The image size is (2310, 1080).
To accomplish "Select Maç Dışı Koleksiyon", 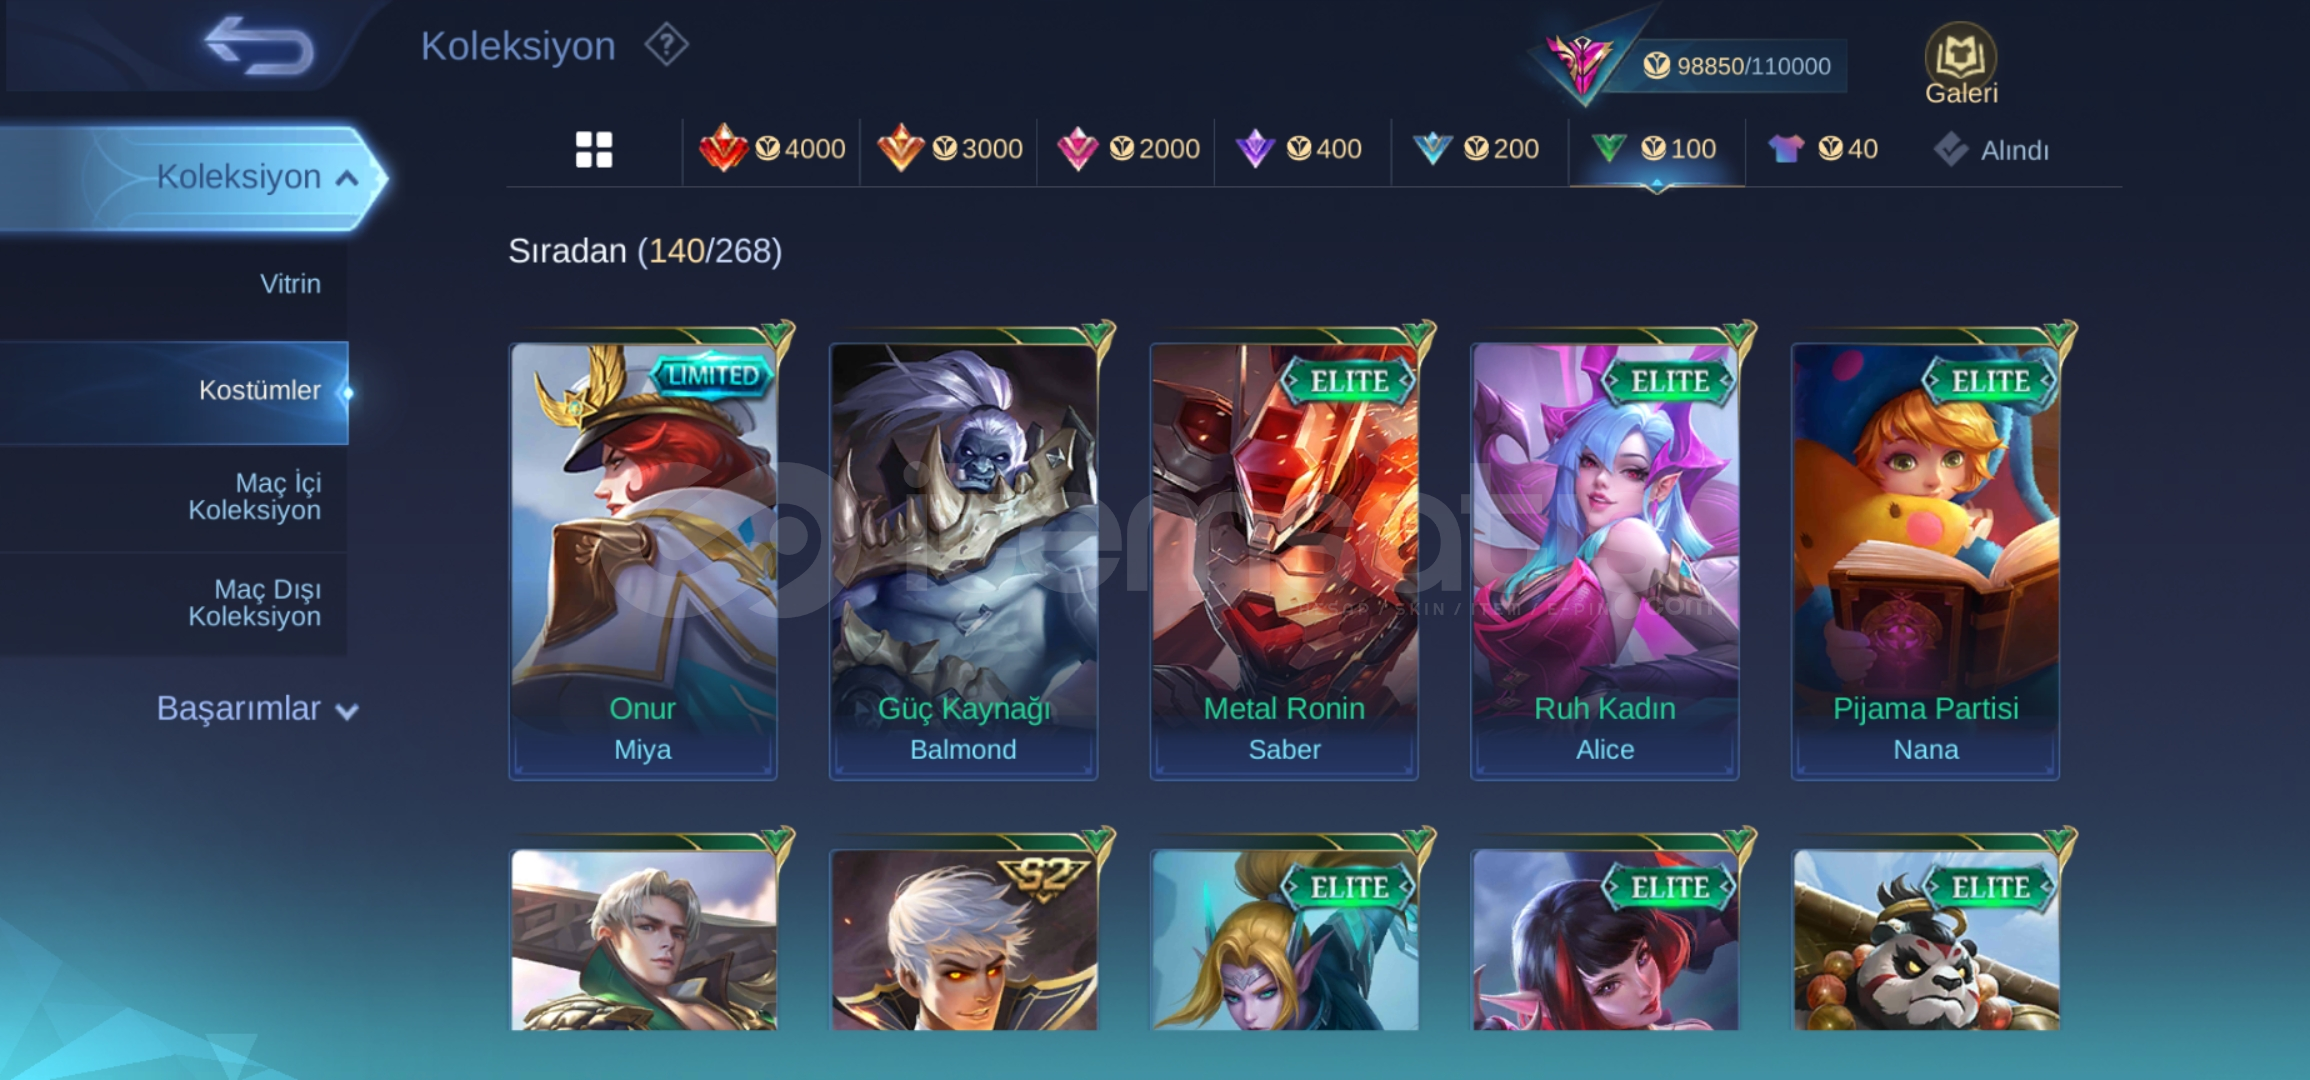I will click(255, 603).
